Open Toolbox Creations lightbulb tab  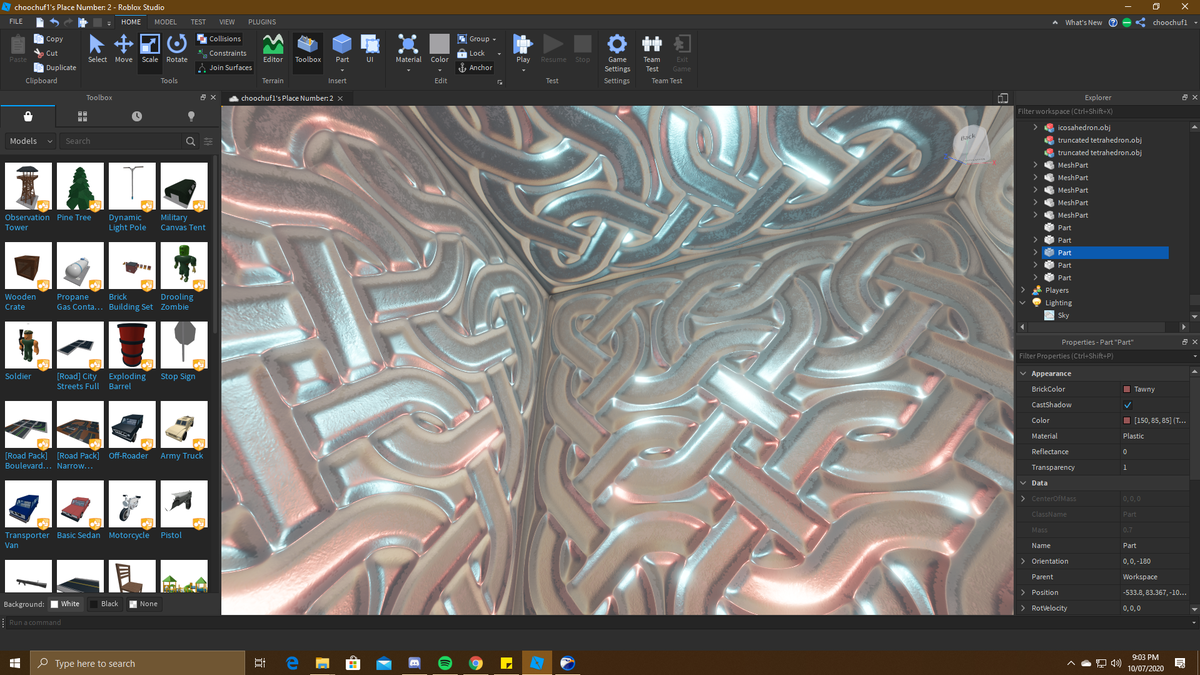(x=191, y=116)
